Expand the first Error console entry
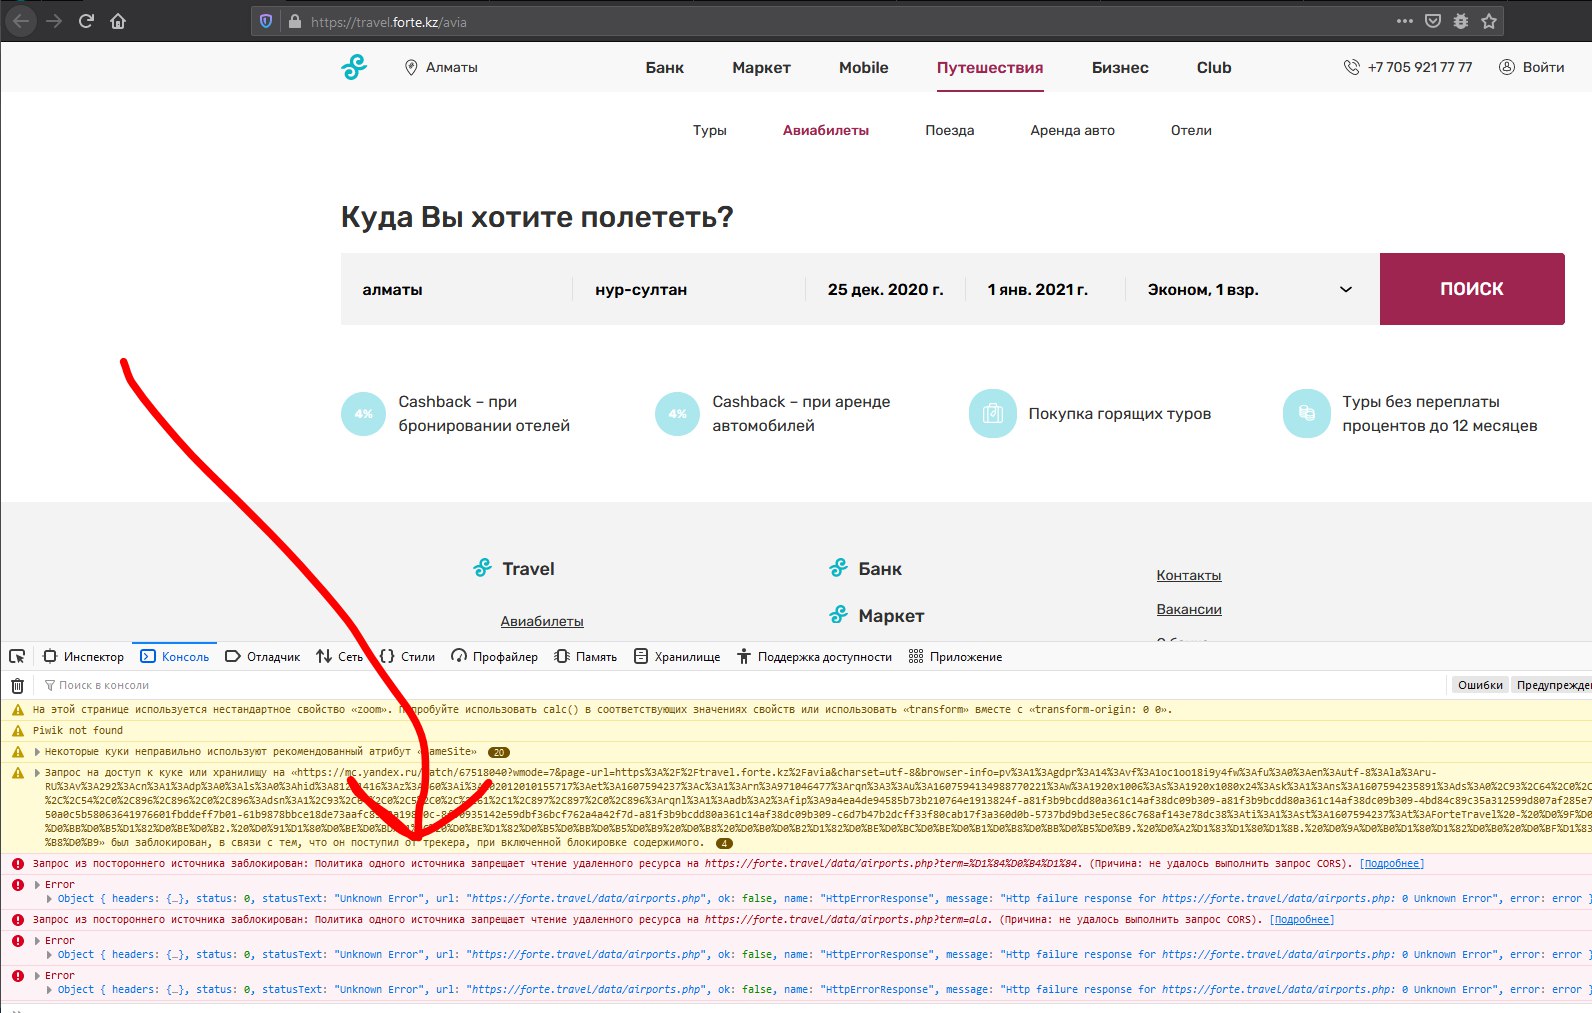The height and width of the screenshot is (1013, 1592). (38, 885)
